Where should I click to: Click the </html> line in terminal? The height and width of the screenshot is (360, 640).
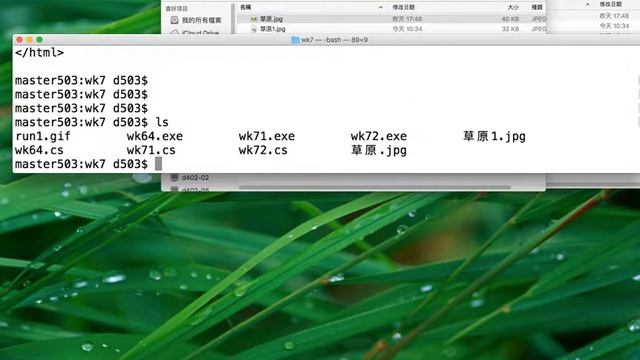click(40, 53)
